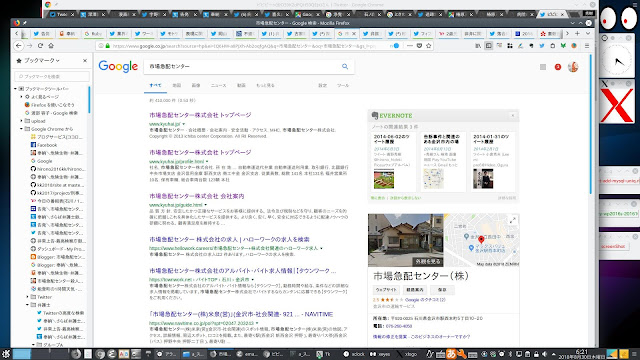The image size is (640, 360).
Task: Reload the page in Firefox
Action: (x=40, y=46)
